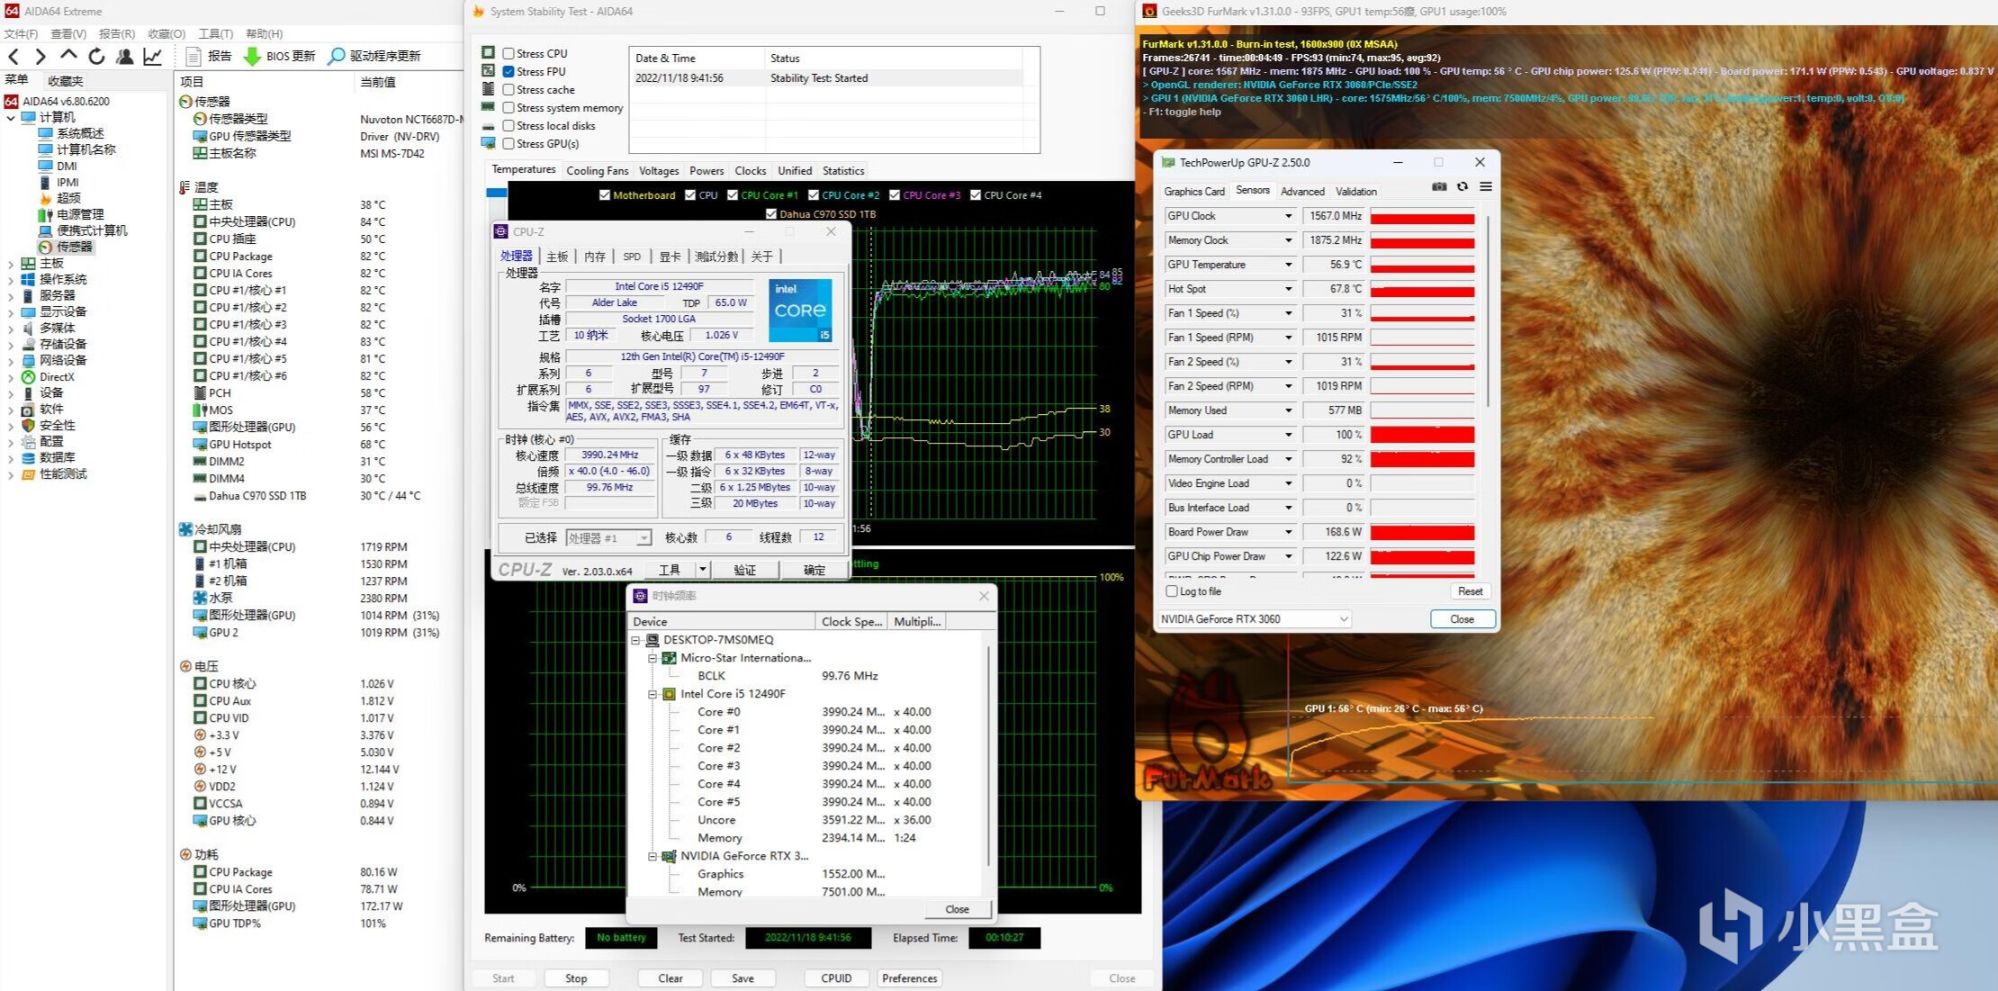
Task: Click the DirectX Xbox icon in tree
Action: click(28, 377)
